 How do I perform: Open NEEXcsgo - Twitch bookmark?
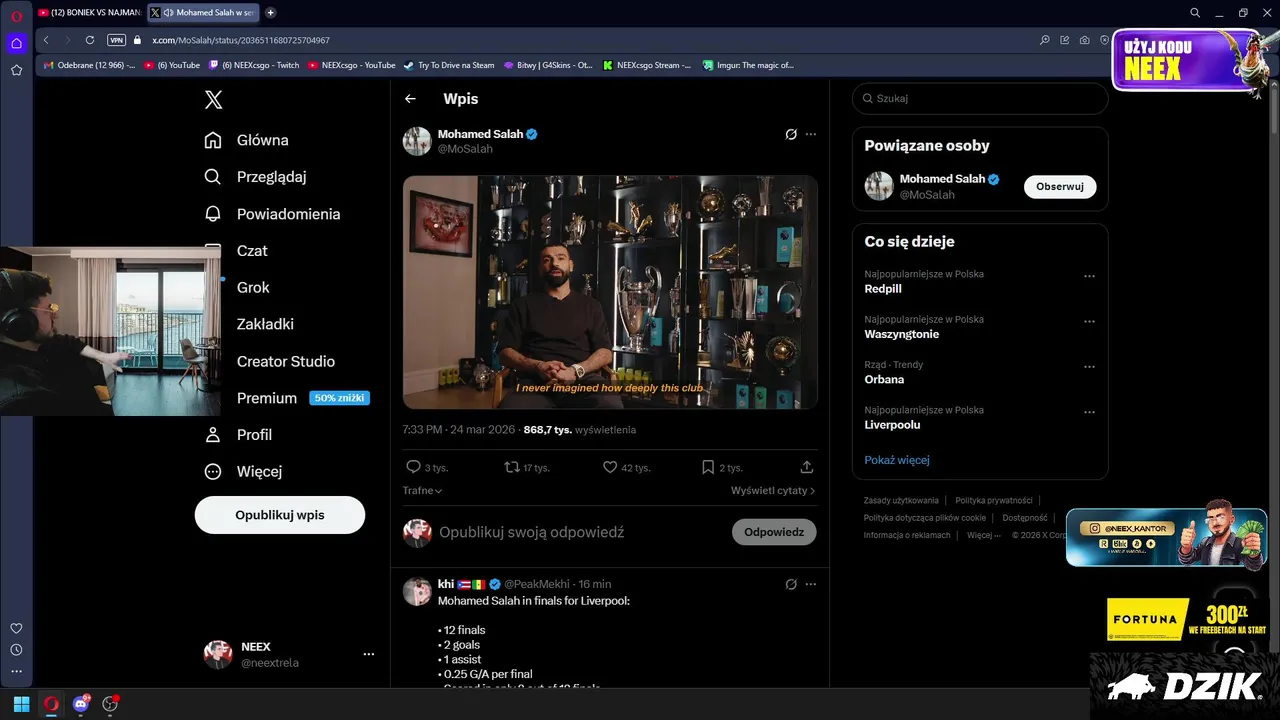tap(254, 65)
